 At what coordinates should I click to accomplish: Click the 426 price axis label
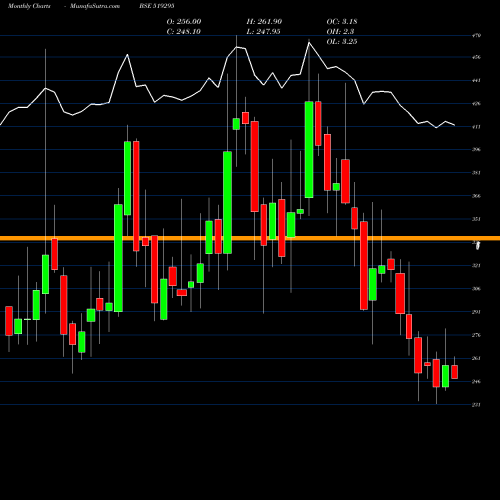476,104
